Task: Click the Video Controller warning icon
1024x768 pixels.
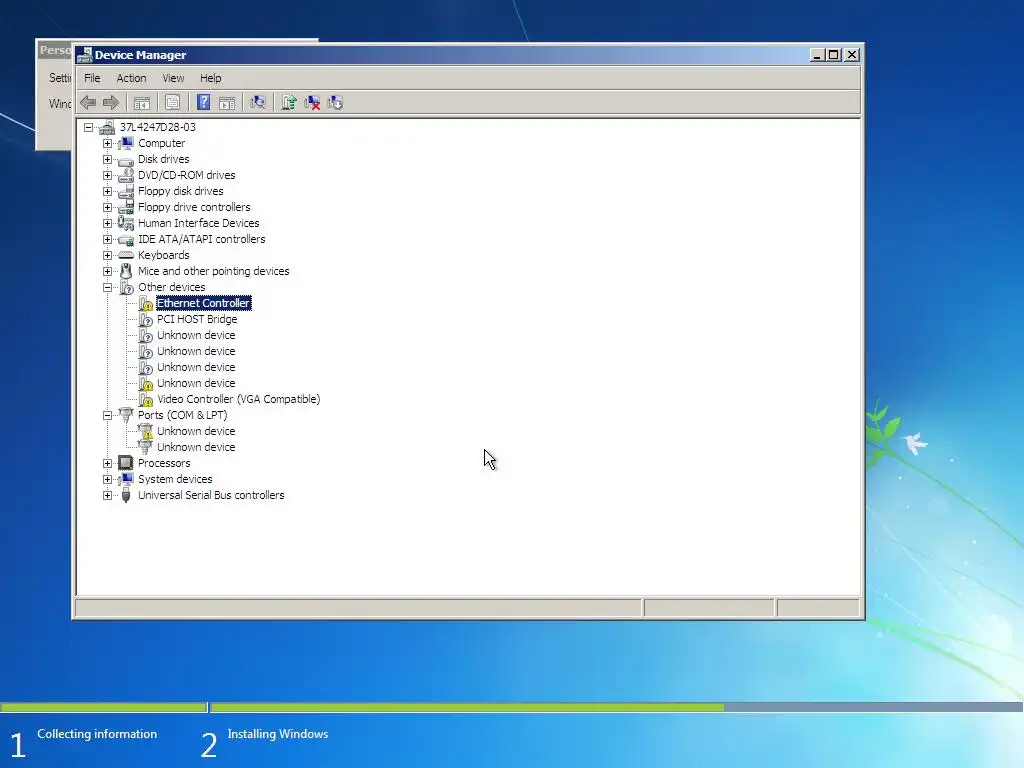Action: (146, 399)
